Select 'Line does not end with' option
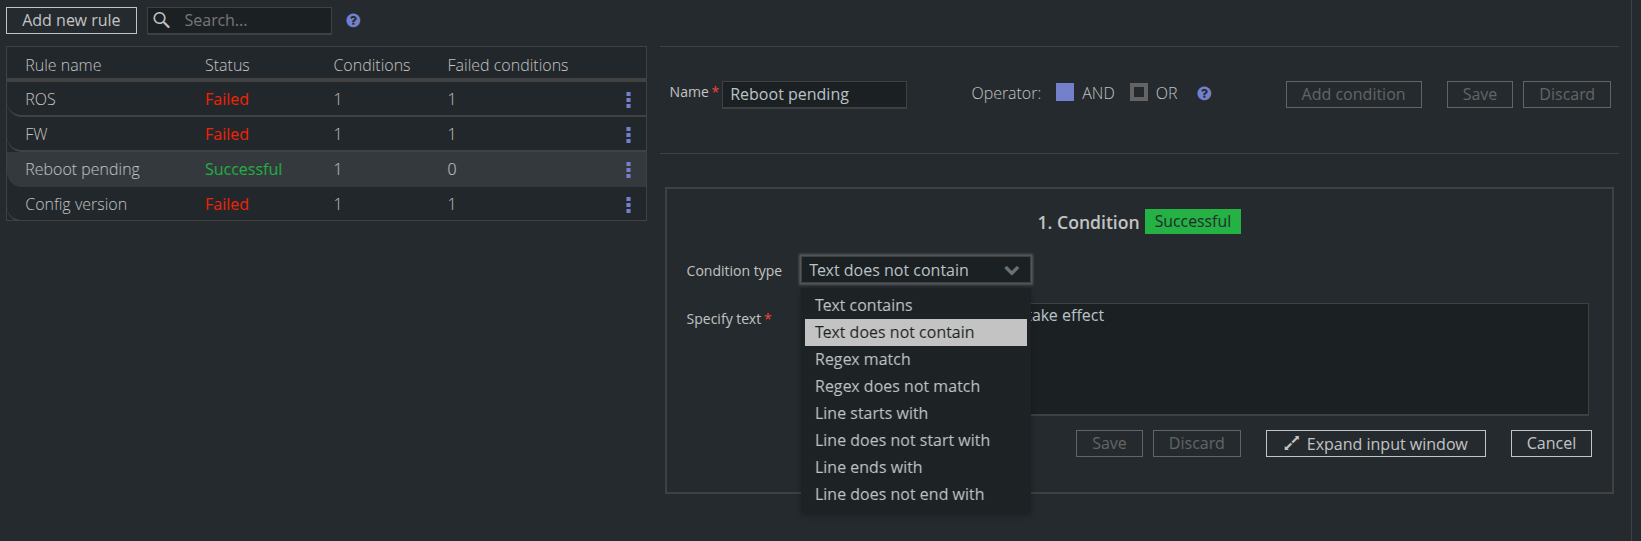1641x541 pixels. pos(899,494)
